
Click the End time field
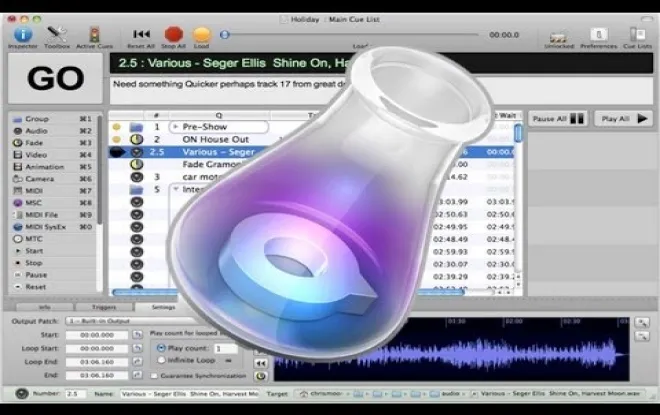pos(97,375)
